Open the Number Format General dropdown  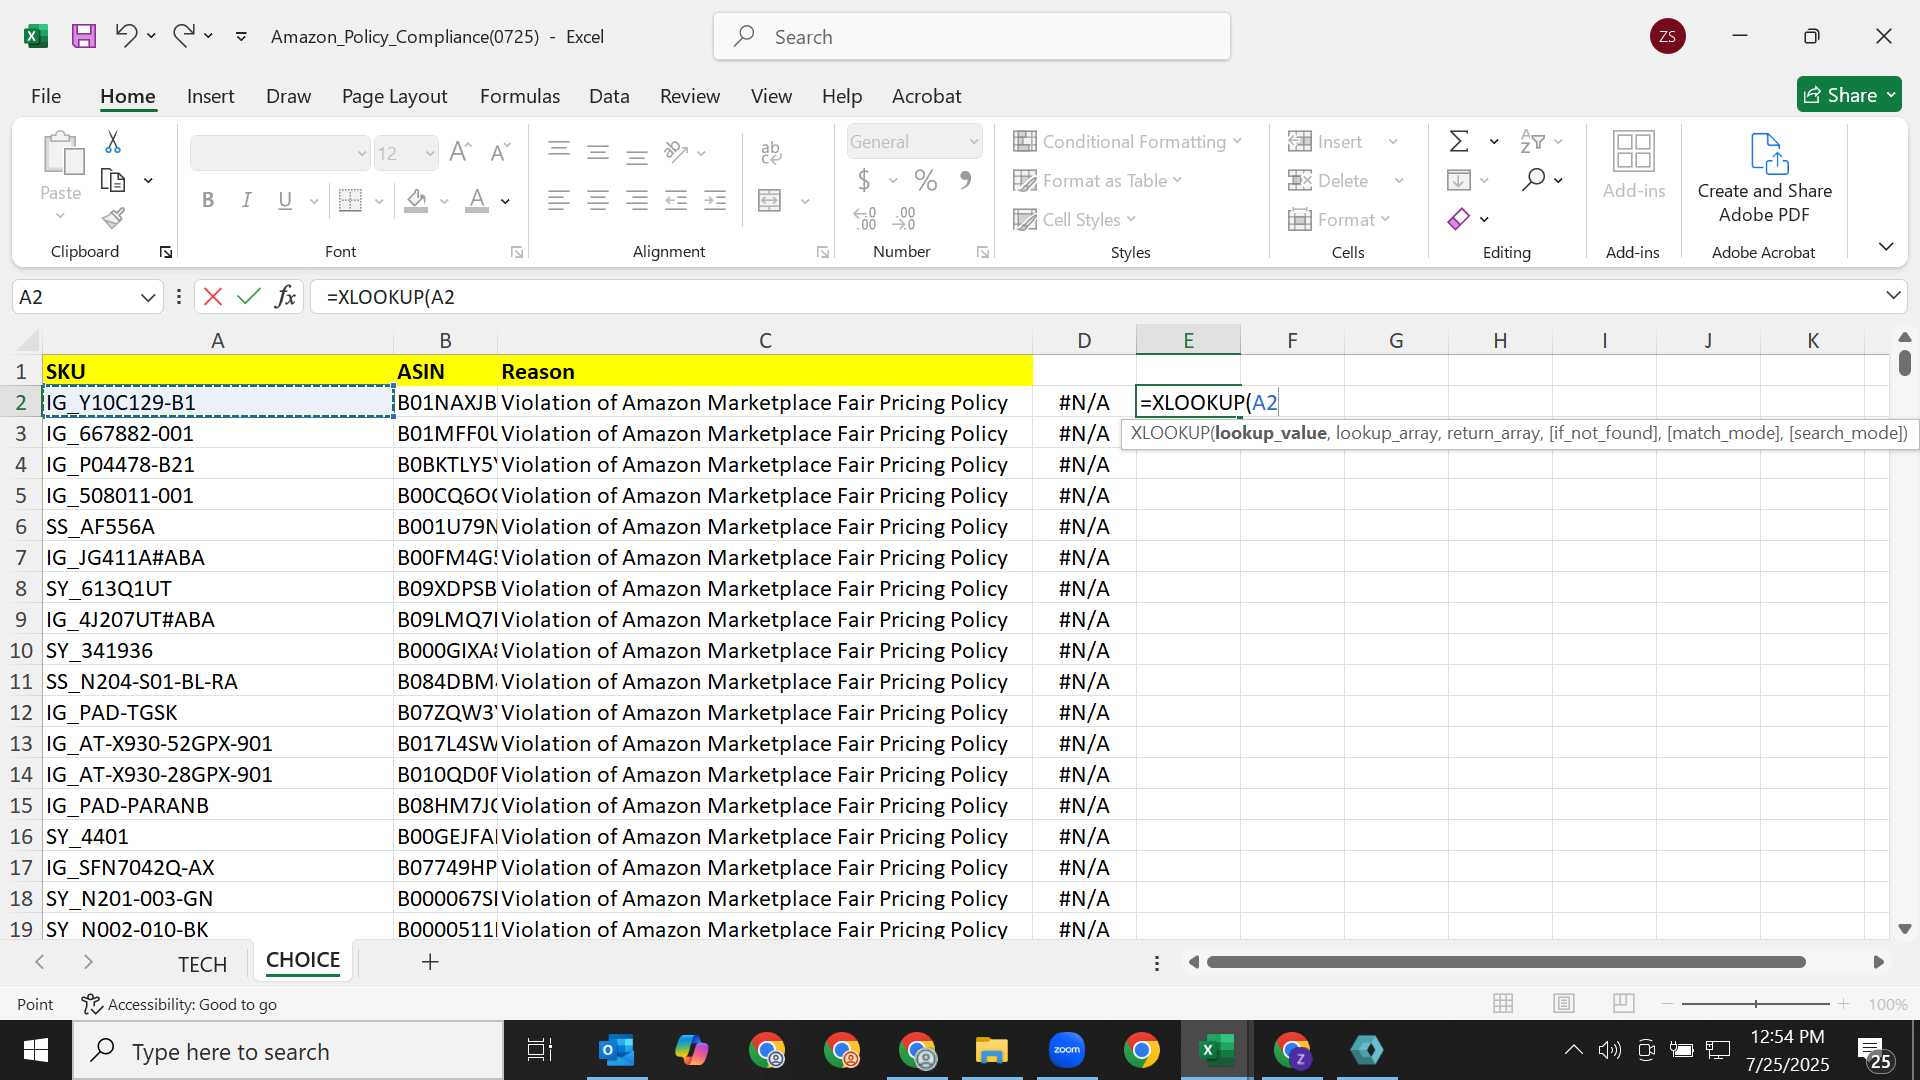[973, 142]
